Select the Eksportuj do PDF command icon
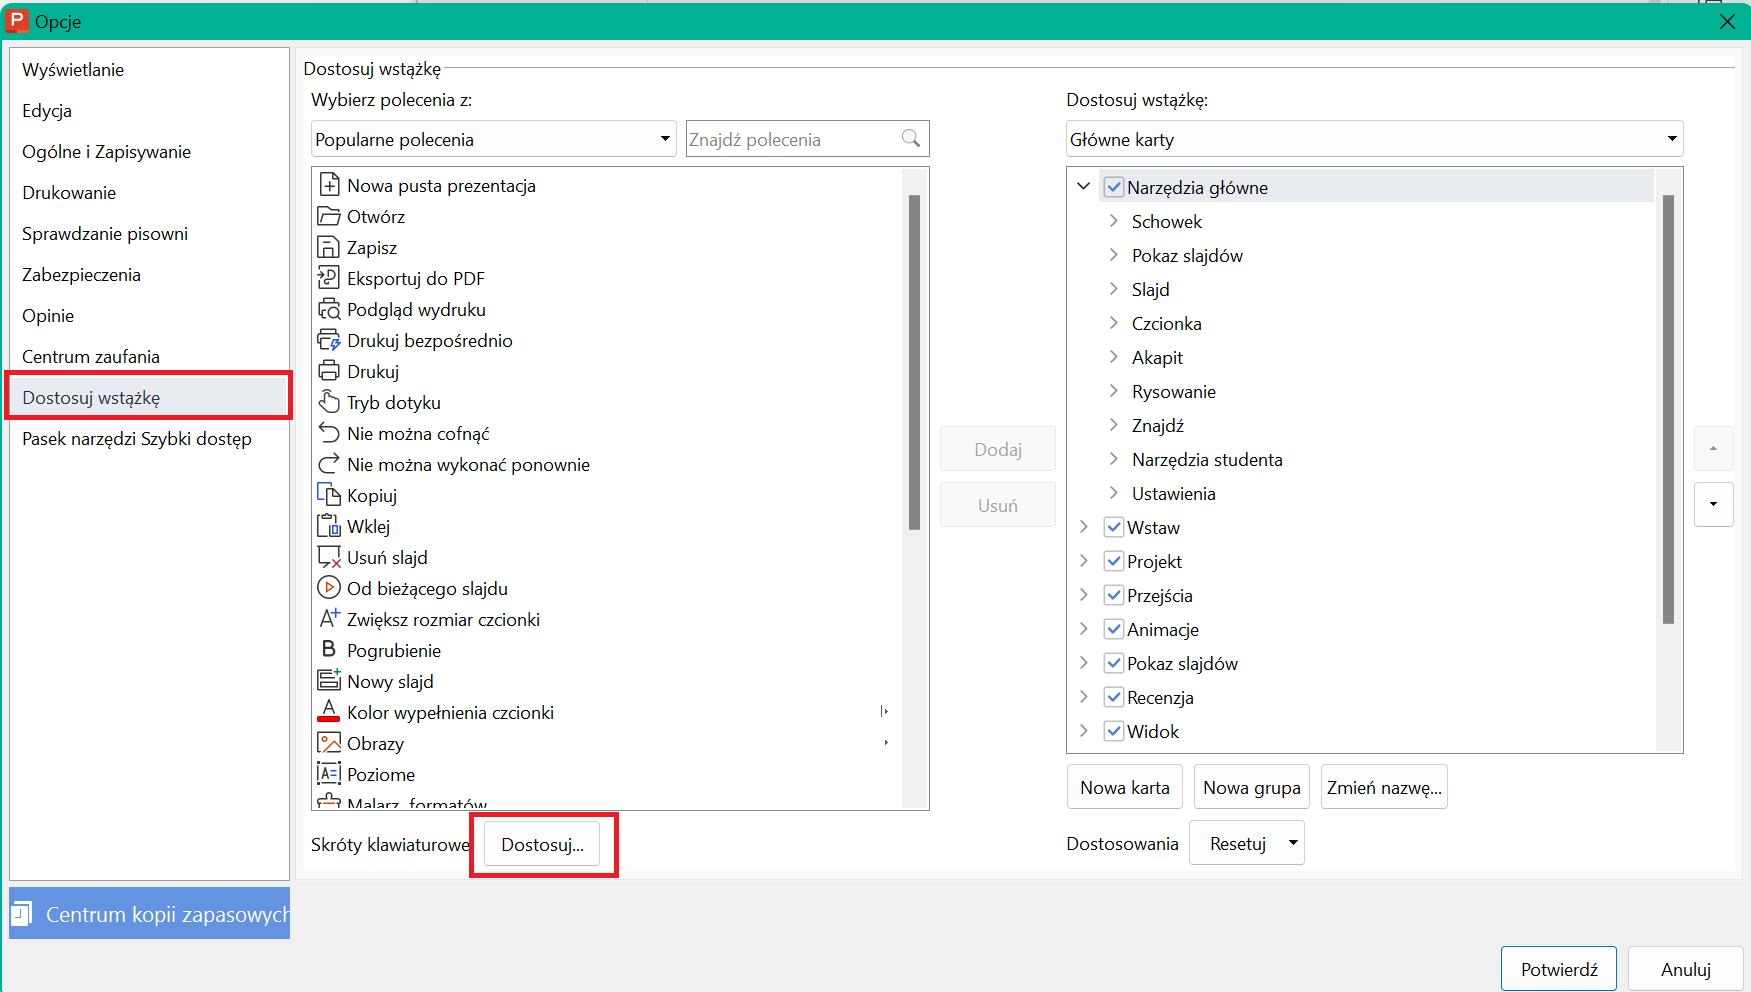This screenshot has width=1751, height=992. tap(328, 278)
